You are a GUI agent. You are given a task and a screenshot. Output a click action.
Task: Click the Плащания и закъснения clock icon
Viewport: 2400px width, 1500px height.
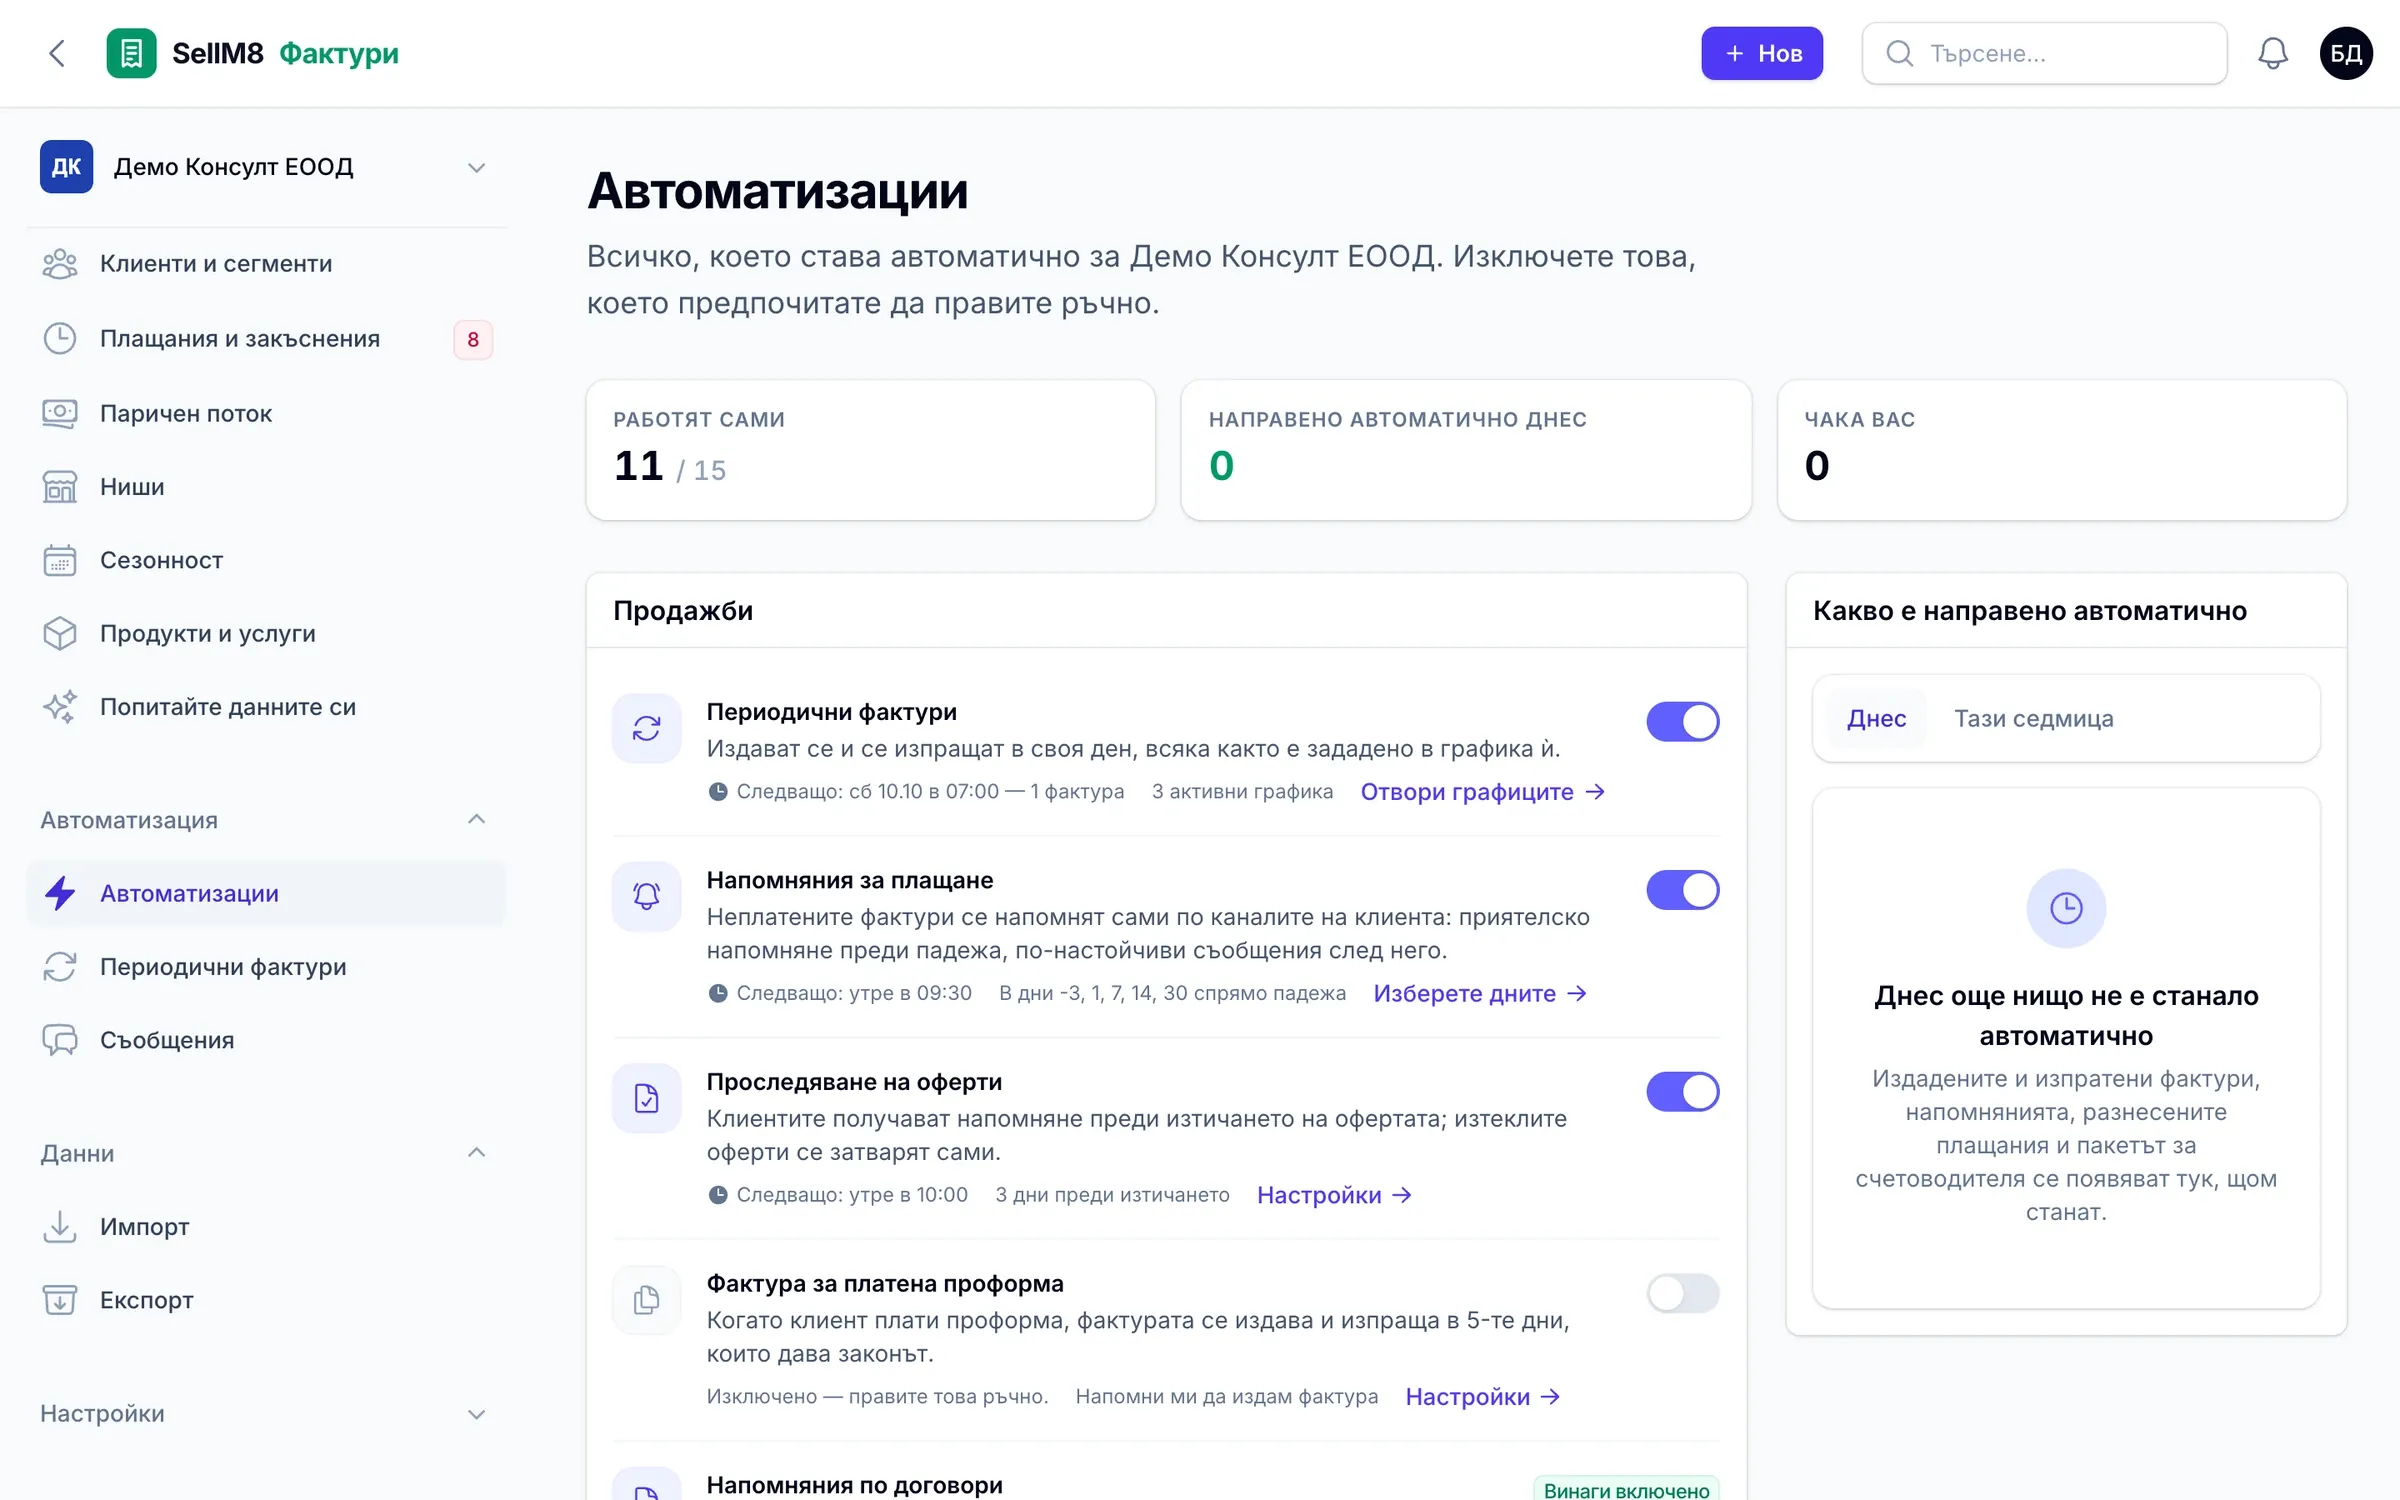point(60,339)
